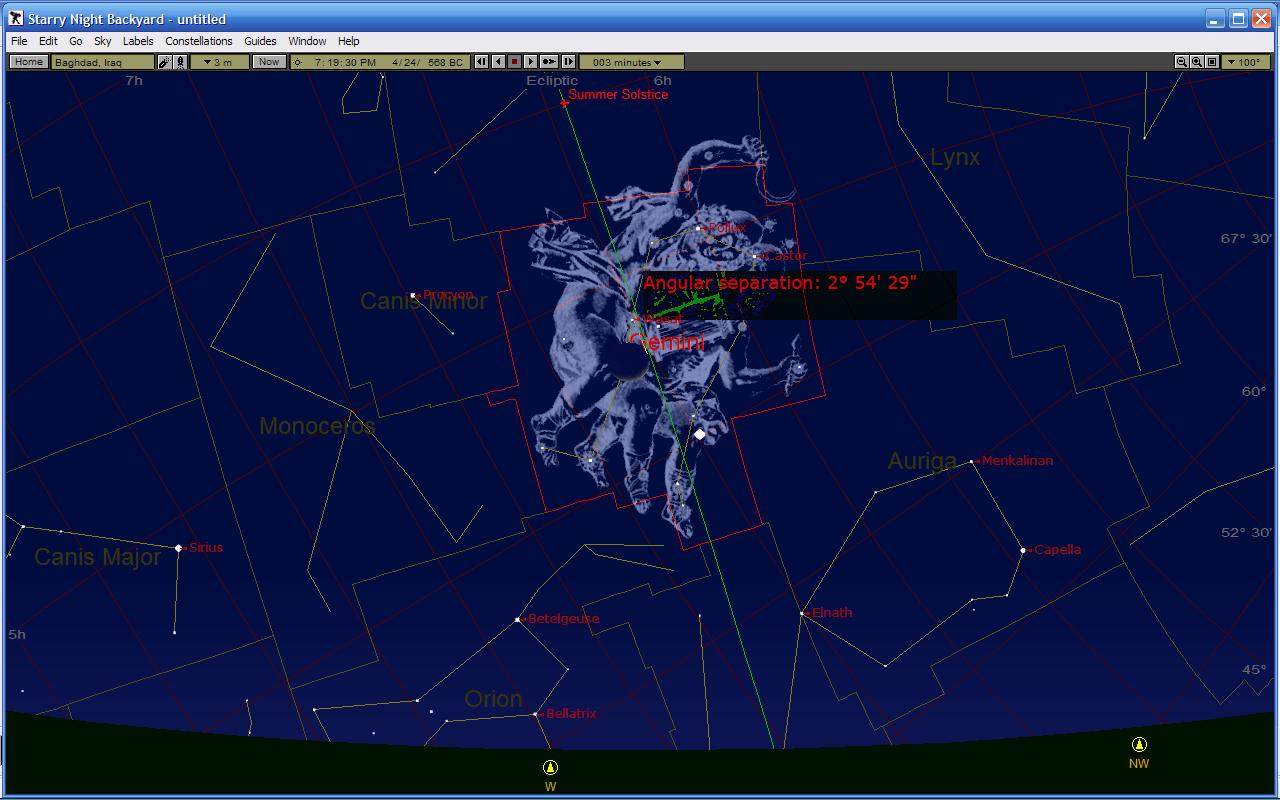1280x800 pixels.
Task: Click the white diamond planet marker in Gemini
Action: (700, 434)
